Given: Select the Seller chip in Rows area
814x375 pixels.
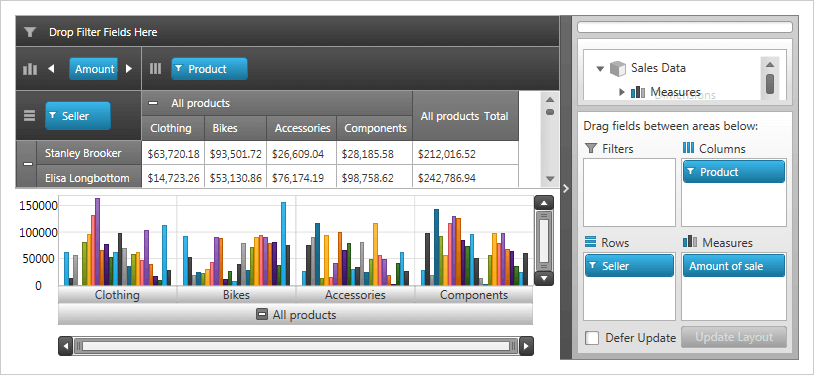Looking at the screenshot, I should 629,266.
